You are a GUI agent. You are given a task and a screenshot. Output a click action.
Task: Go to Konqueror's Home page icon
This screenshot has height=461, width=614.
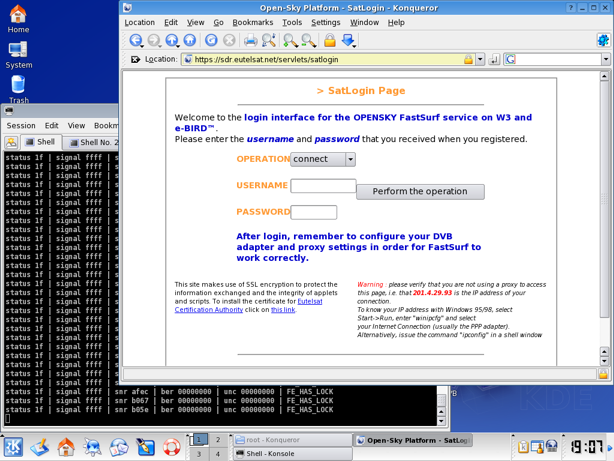[190, 40]
